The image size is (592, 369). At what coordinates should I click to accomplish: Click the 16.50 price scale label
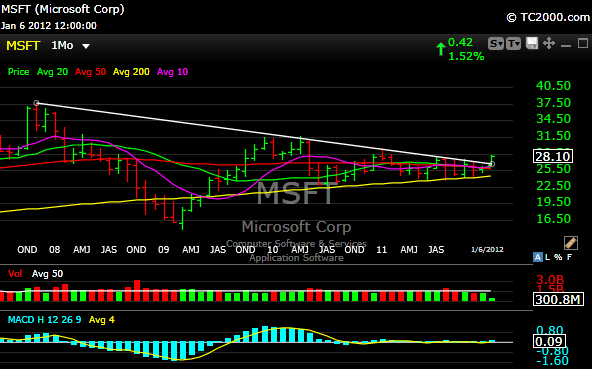(x=553, y=219)
